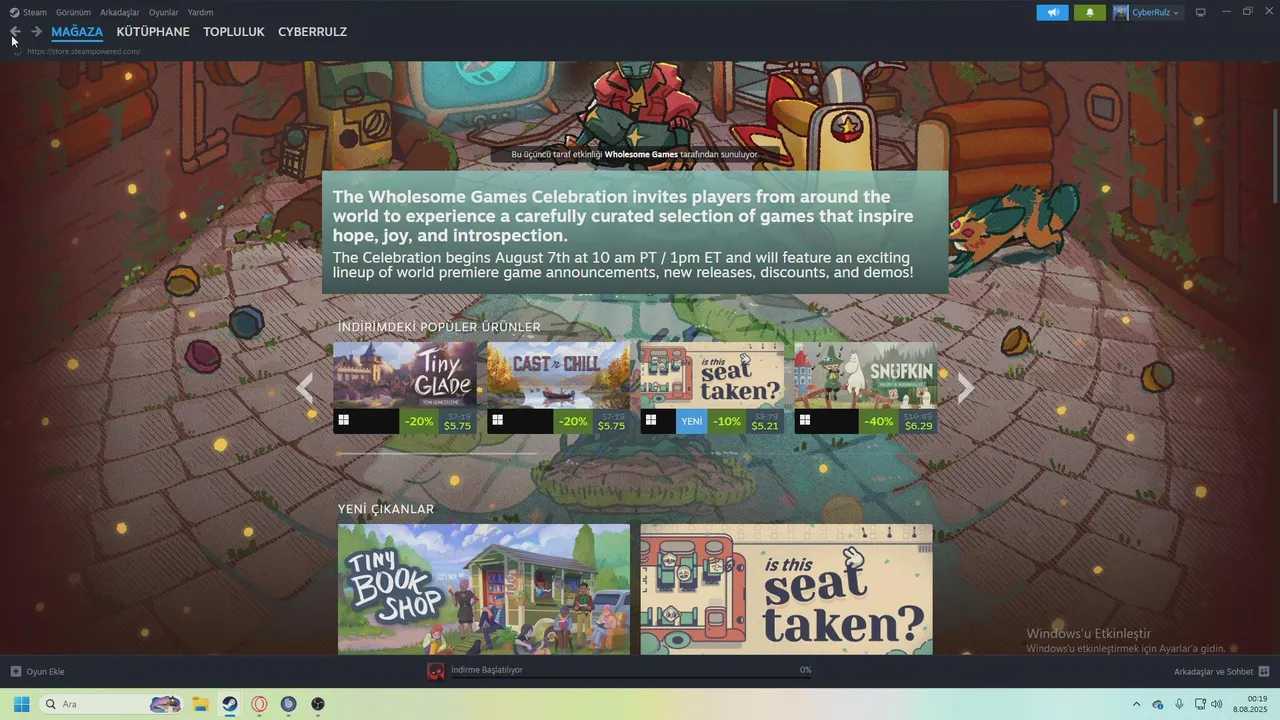Screen dimensions: 1280x720
Task: Click the carousel position scroll indicator
Action: 436,453
